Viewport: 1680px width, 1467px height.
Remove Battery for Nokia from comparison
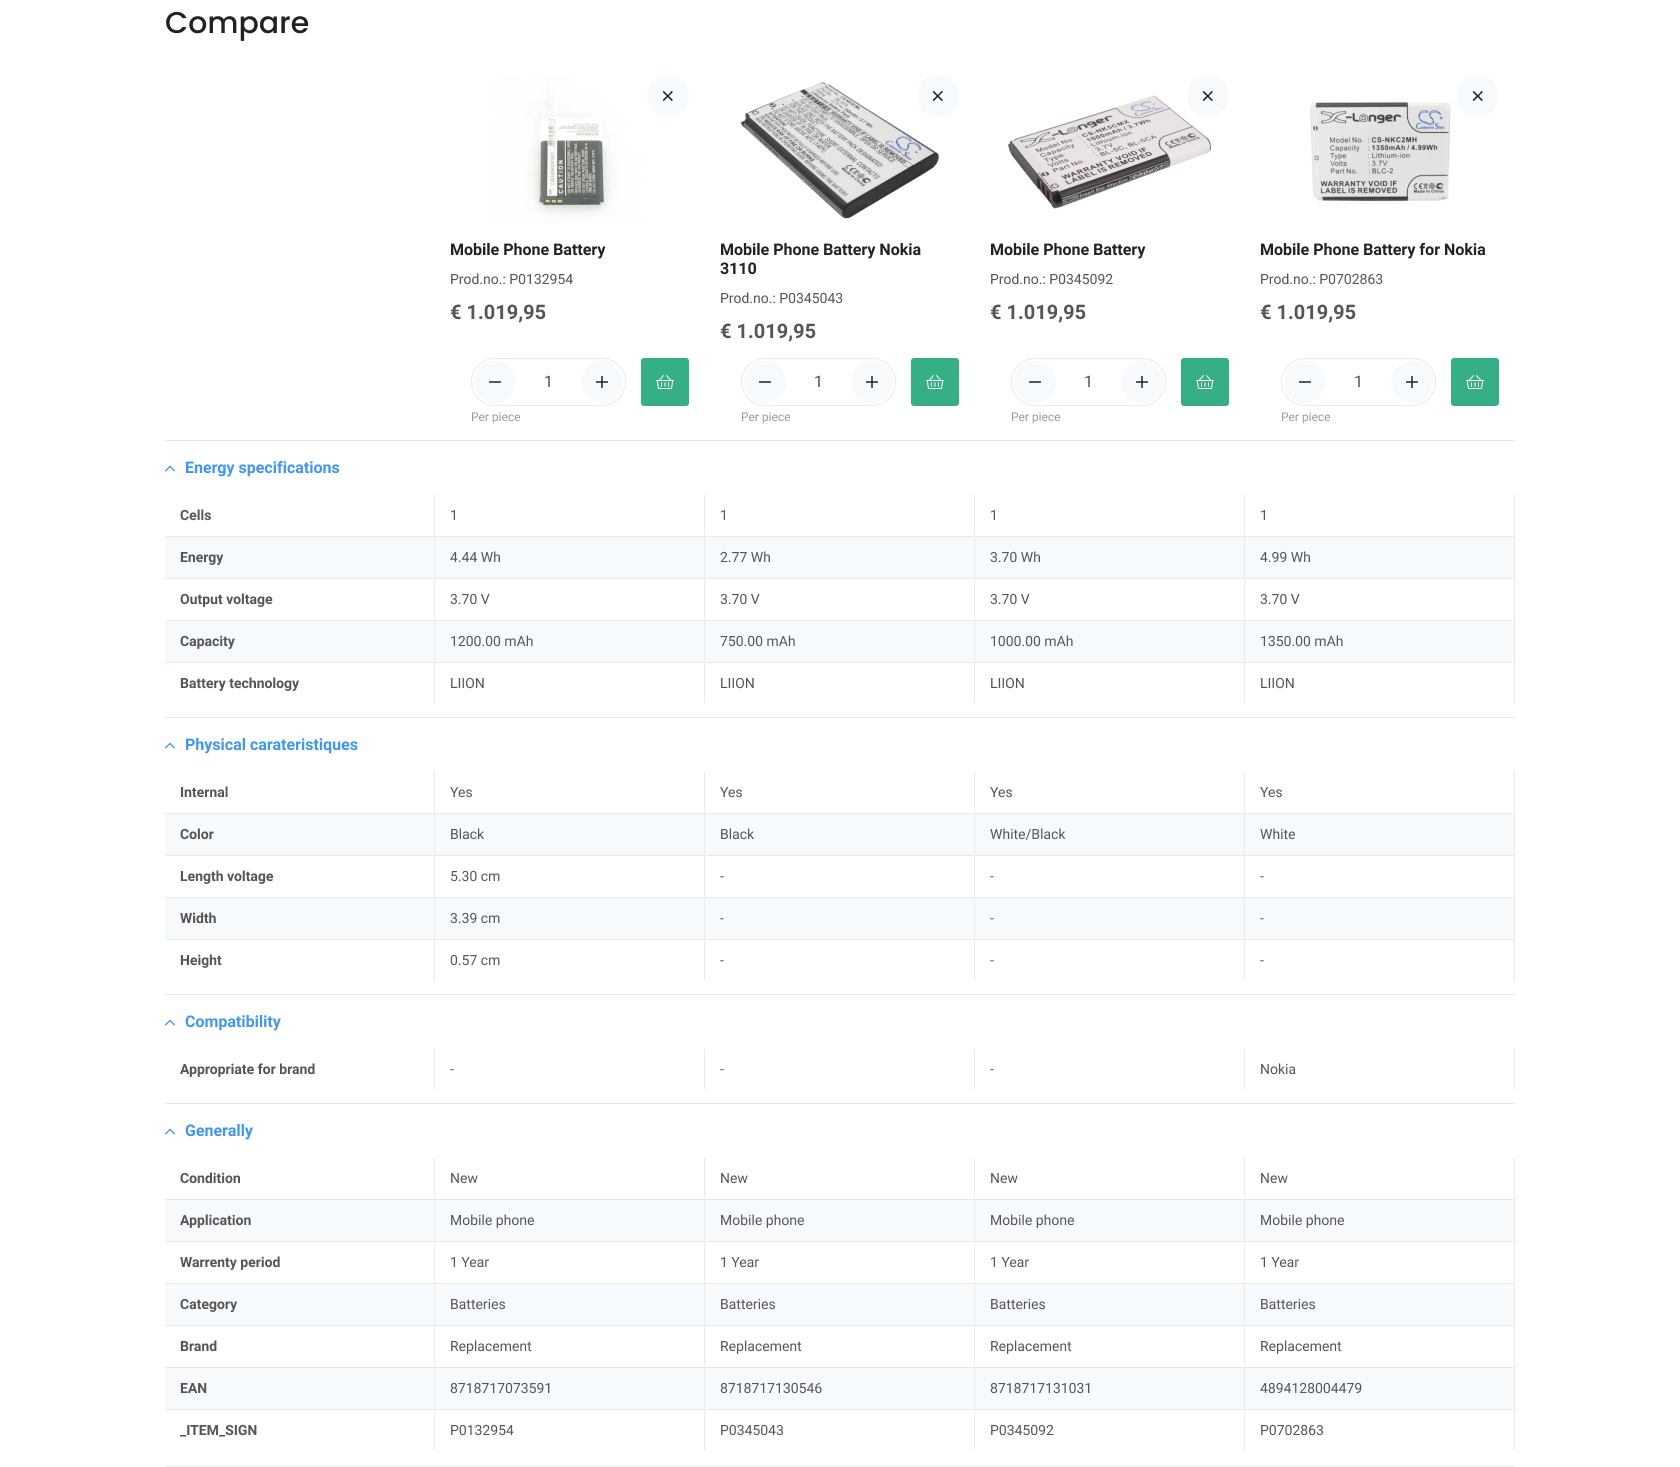pos(1477,96)
